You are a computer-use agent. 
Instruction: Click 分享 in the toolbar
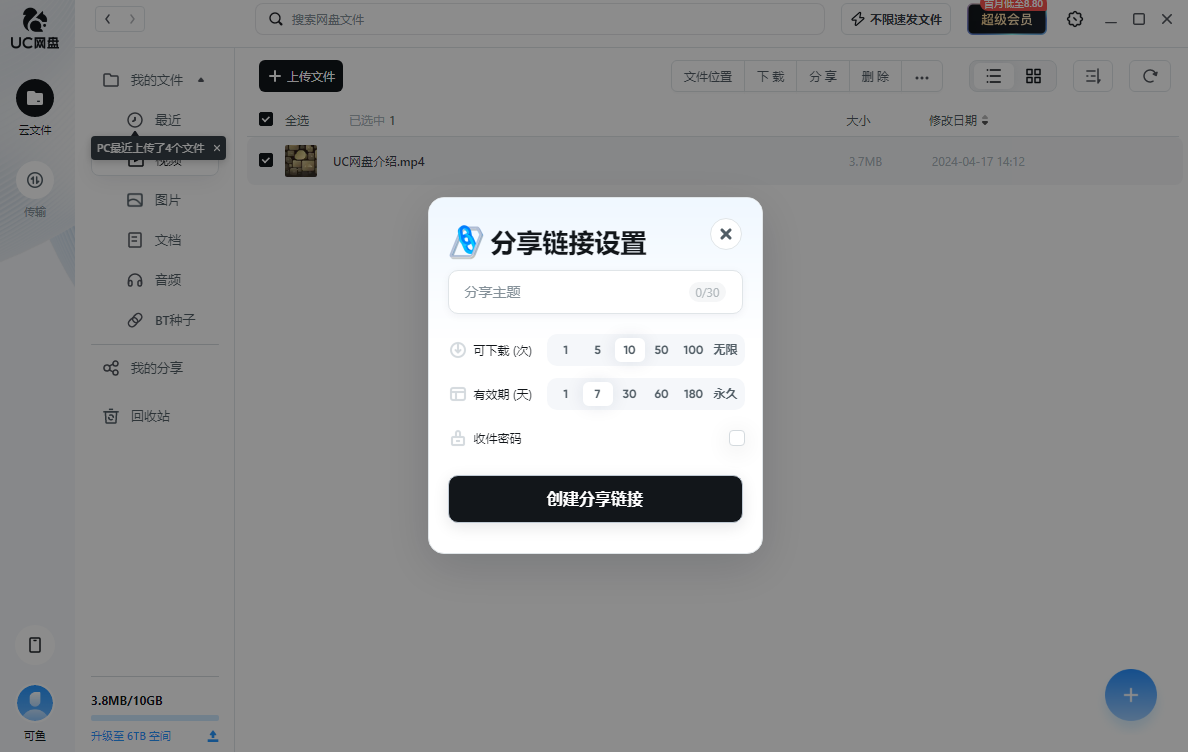click(x=823, y=76)
